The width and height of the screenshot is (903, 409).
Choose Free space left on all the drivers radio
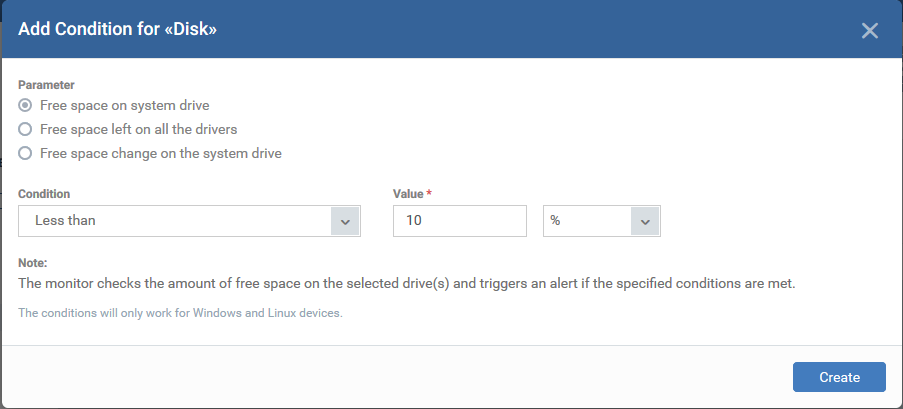tap(25, 129)
